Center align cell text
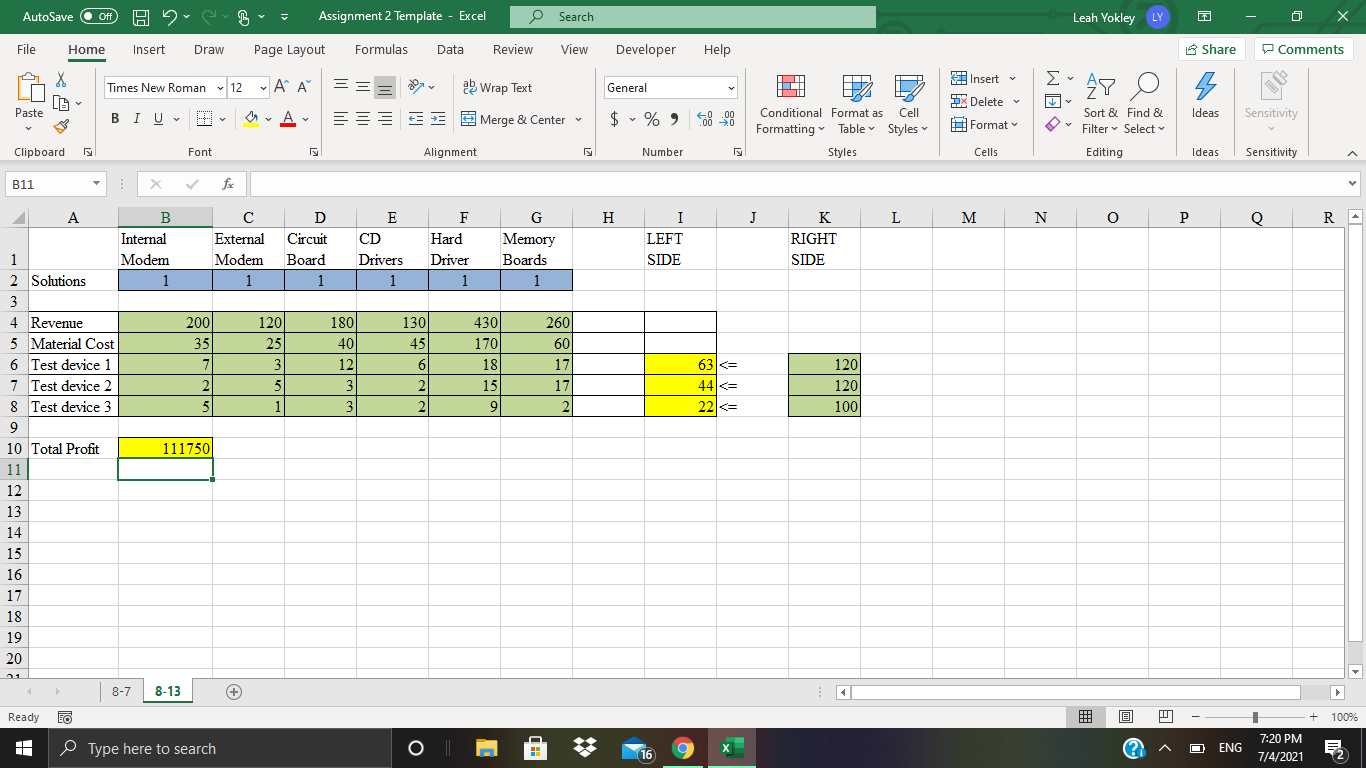 coord(365,120)
